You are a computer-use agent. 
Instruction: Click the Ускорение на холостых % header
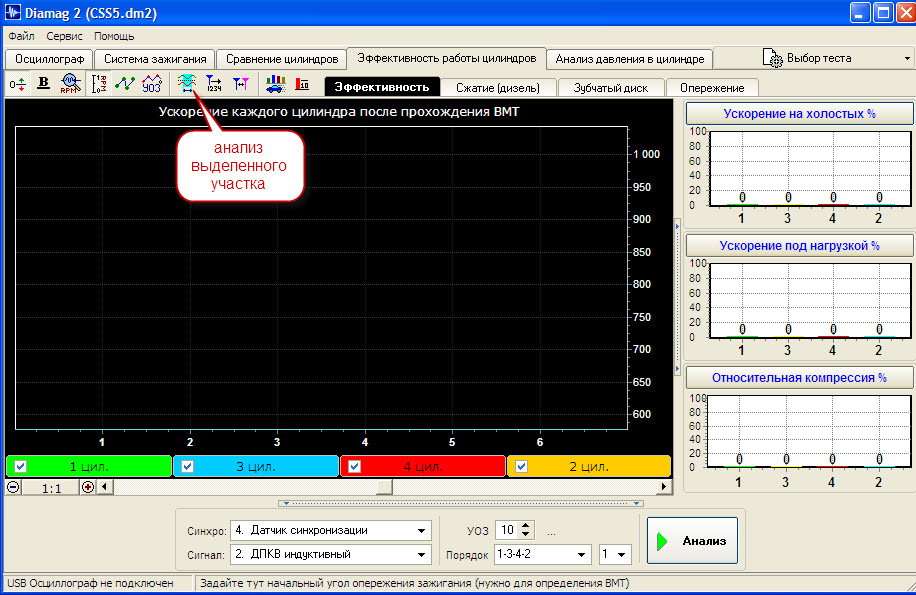[799, 114]
